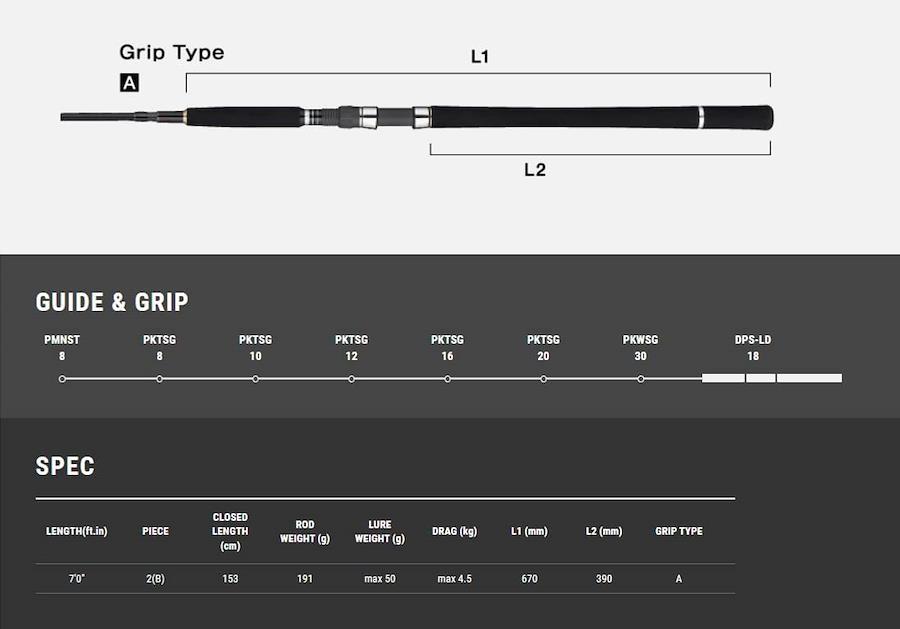Click the GUIDE & GRIP heading

pyautogui.click(x=112, y=302)
